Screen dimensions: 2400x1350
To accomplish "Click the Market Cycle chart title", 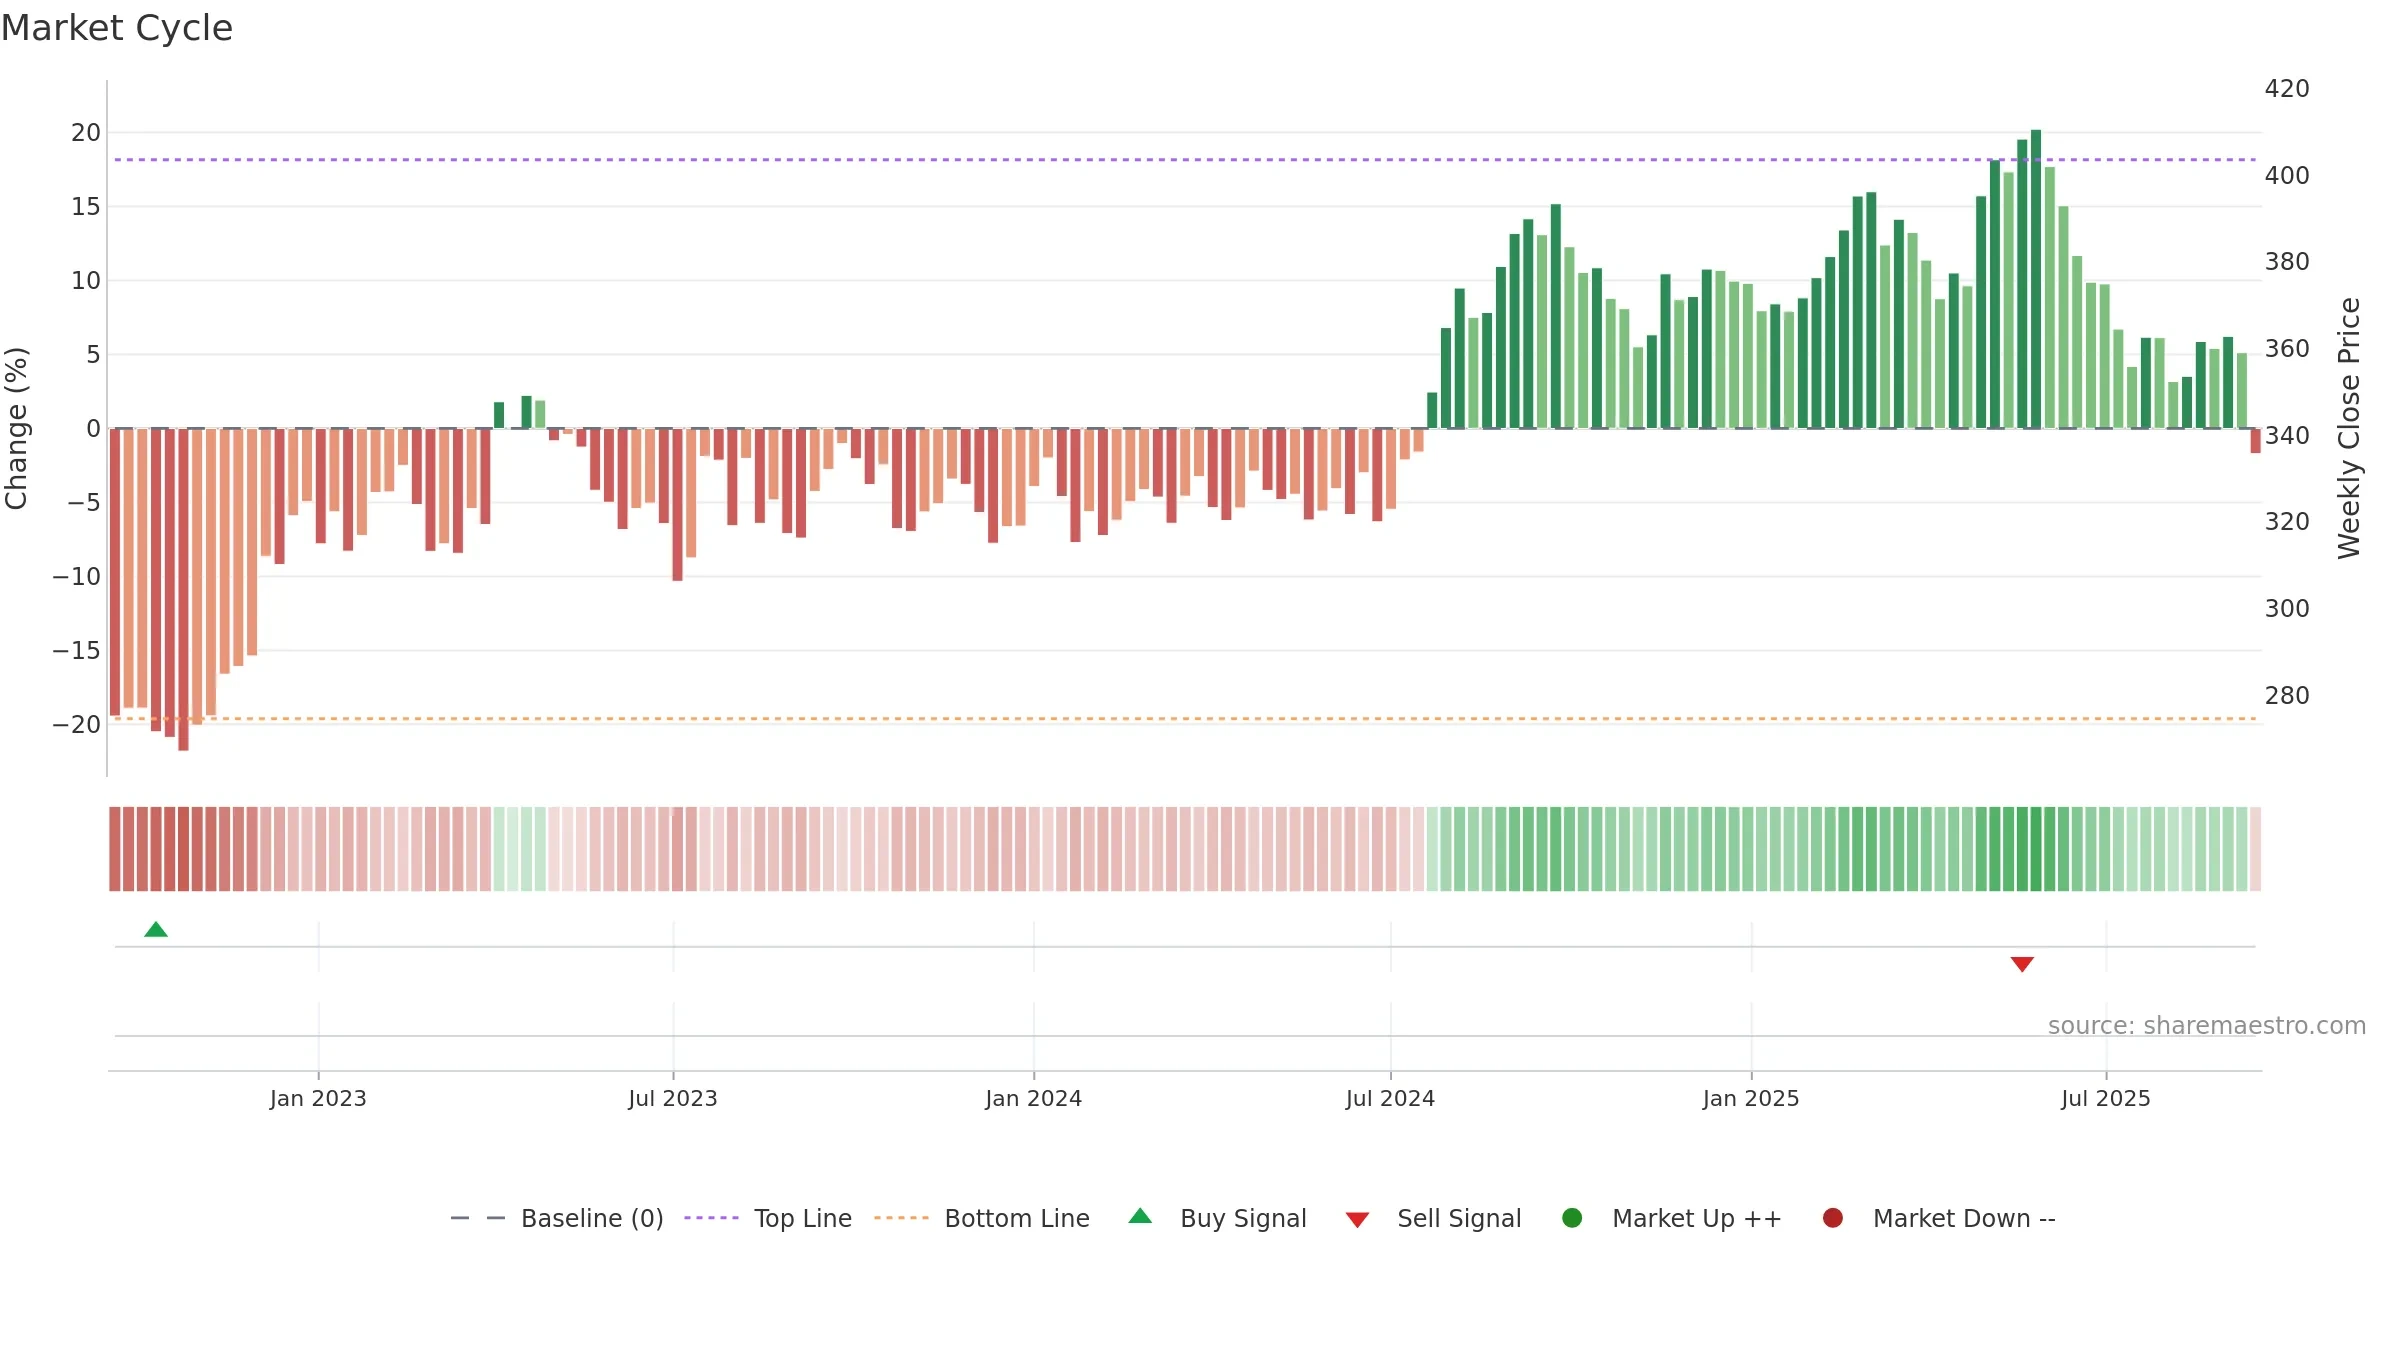I will [117, 28].
